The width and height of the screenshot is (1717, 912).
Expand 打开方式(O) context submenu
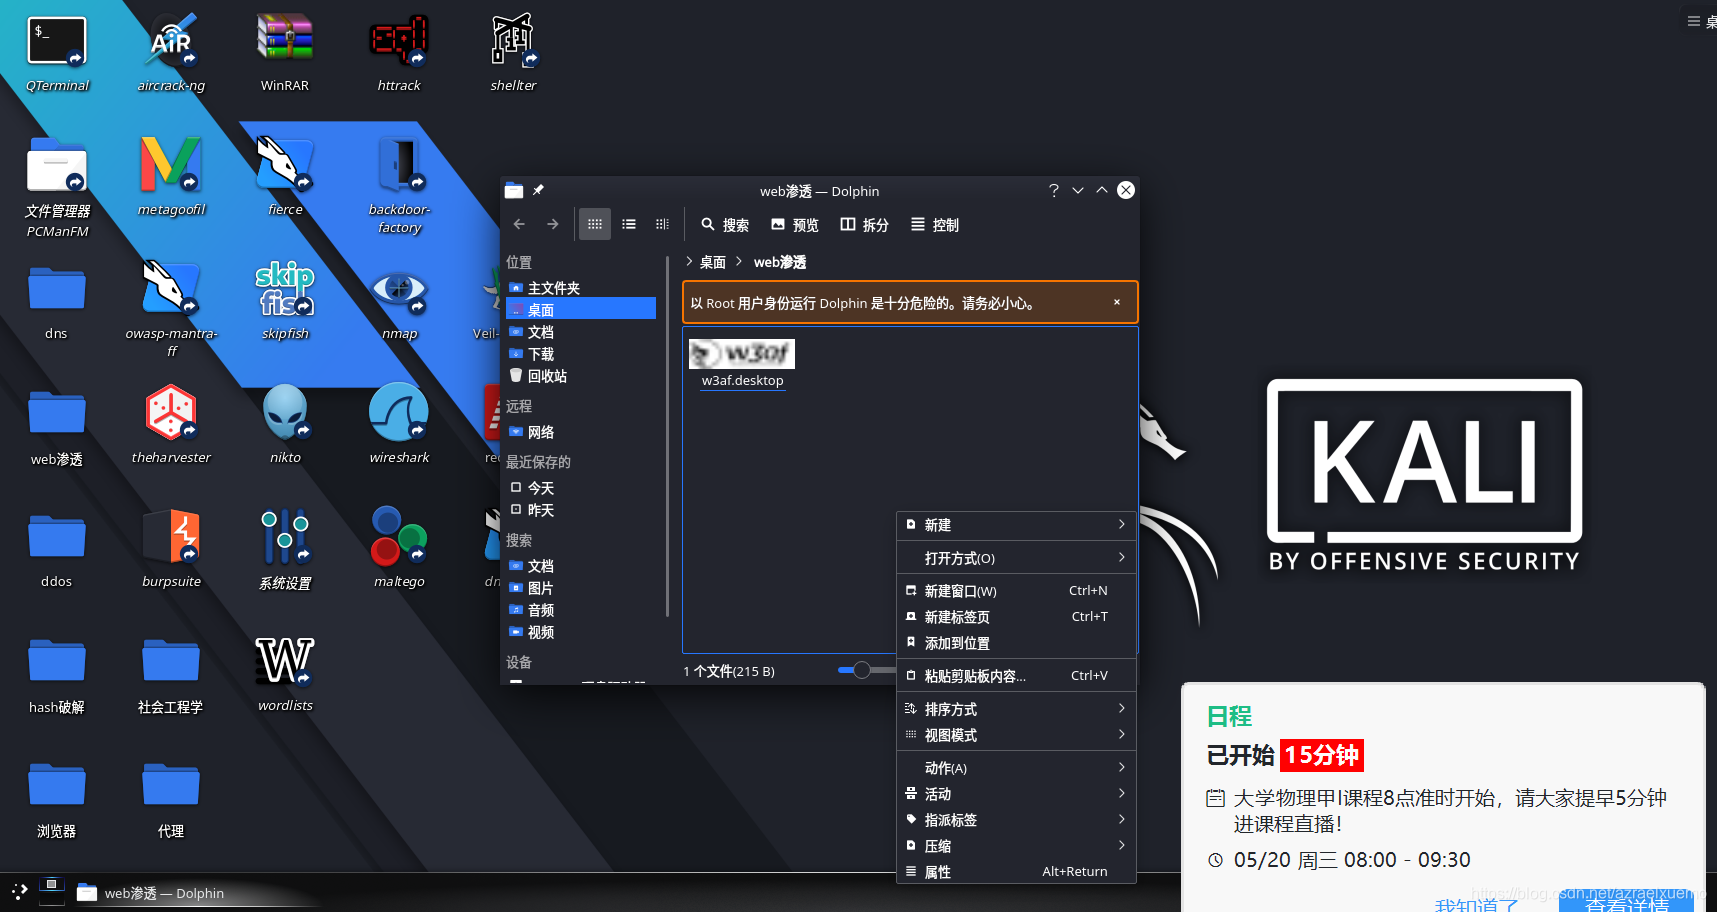coord(1016,558)
